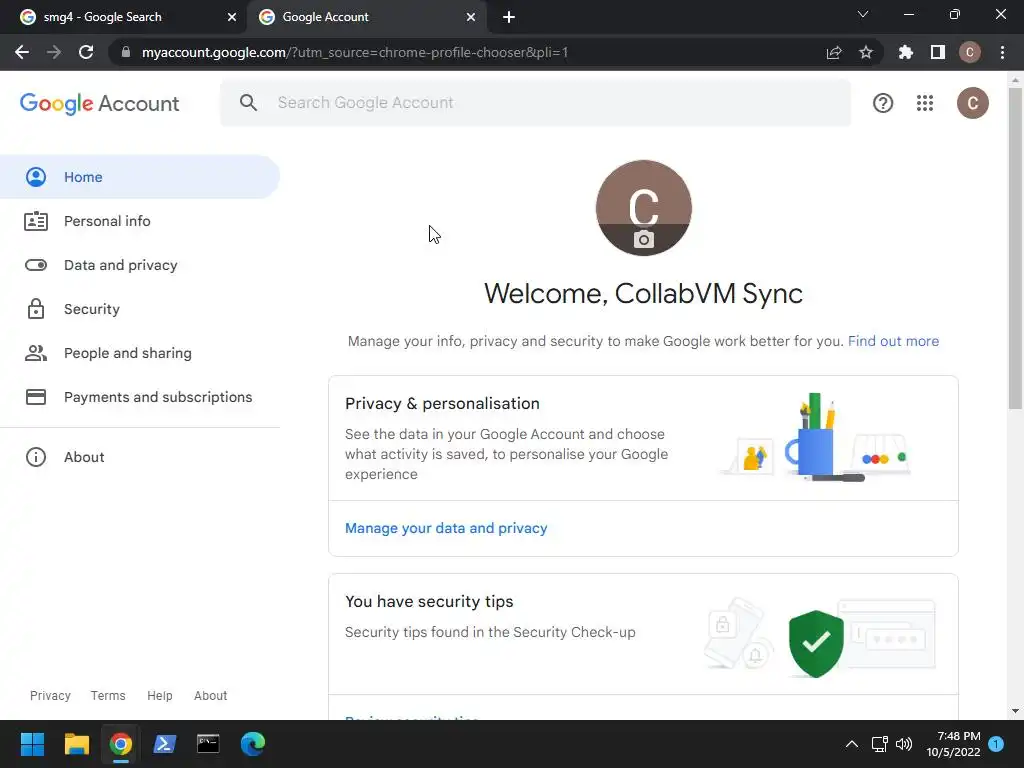Open Chrome extensions puzzle icon
The width and height of the screenshot is (1024, 768).
905,52
